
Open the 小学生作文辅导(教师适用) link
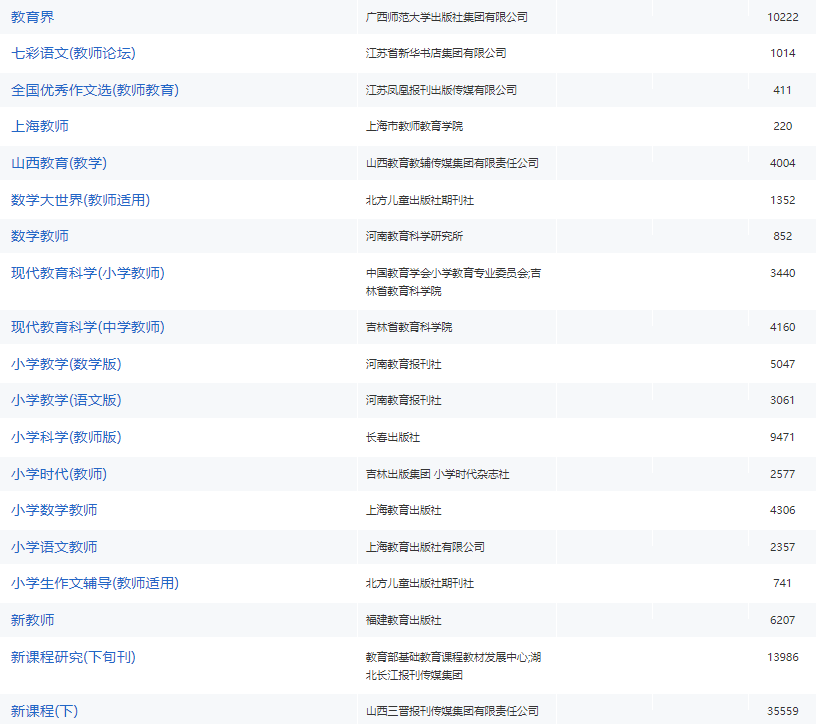(x=95, y=582)
